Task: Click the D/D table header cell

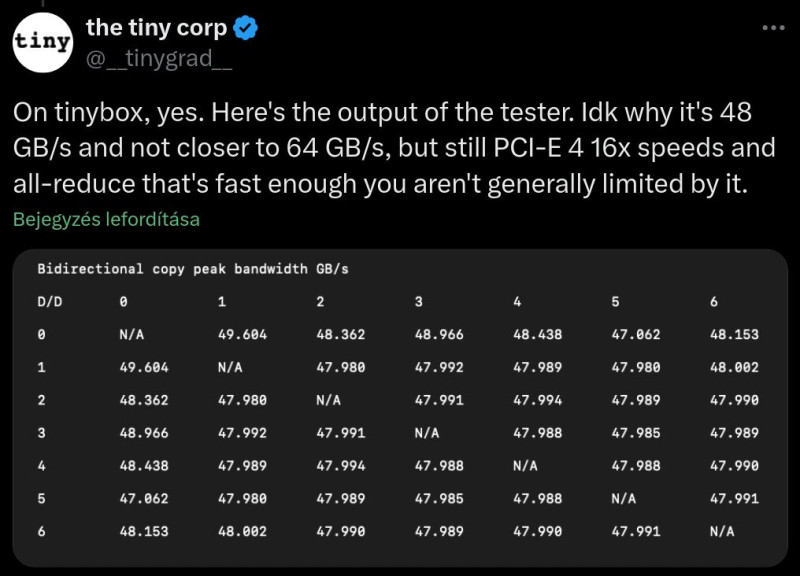Action: [49, 302]
